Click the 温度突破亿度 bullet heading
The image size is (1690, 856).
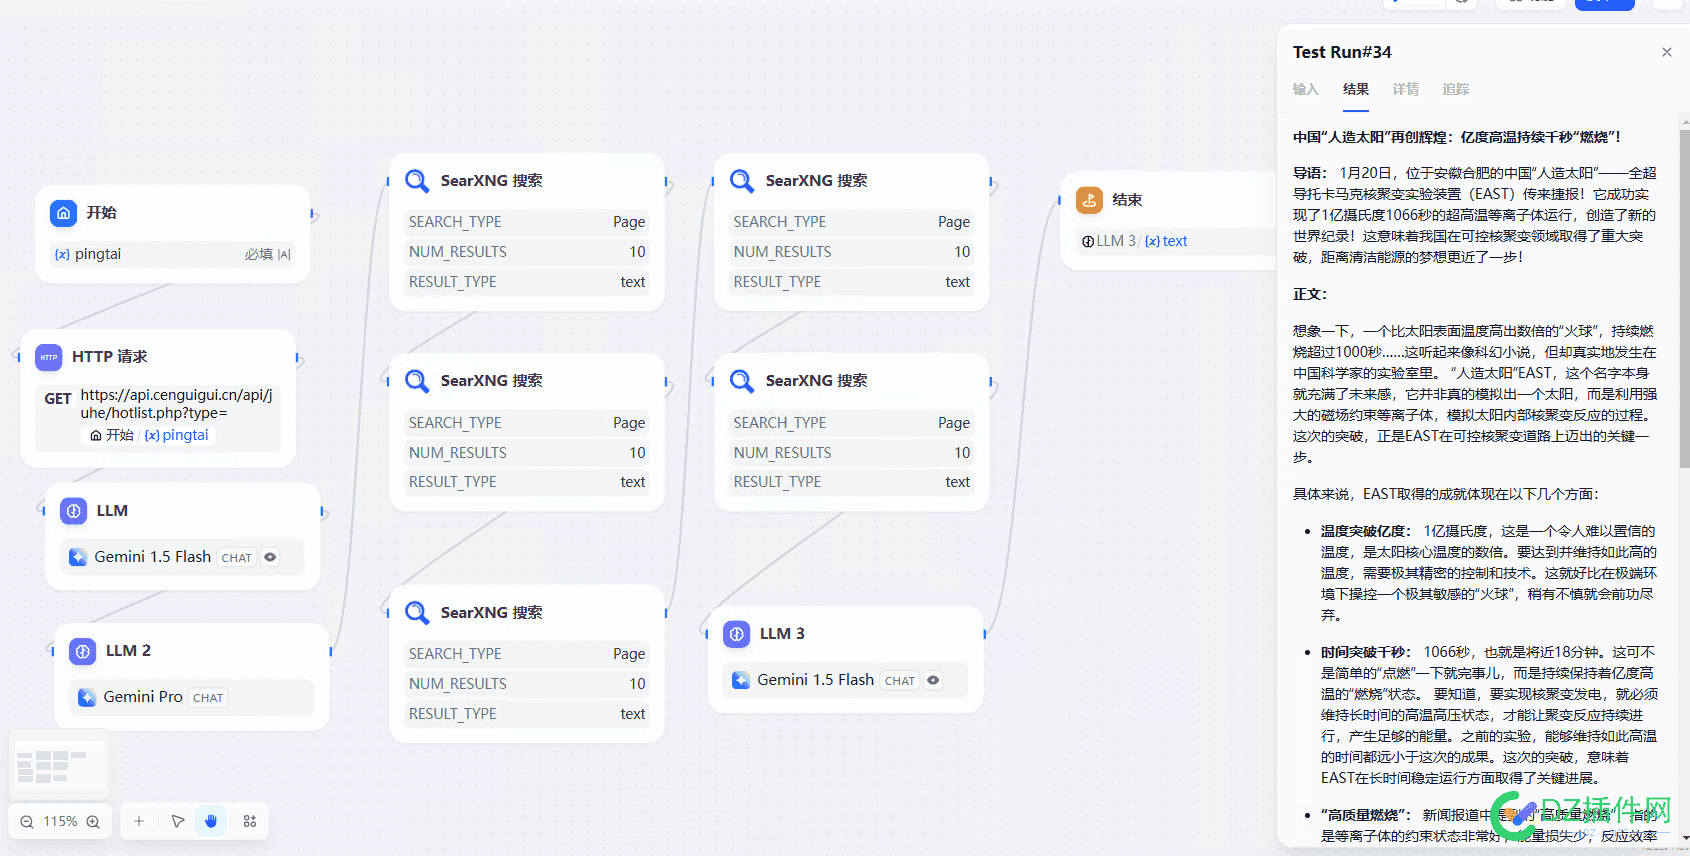click(x=1366, y=531)
